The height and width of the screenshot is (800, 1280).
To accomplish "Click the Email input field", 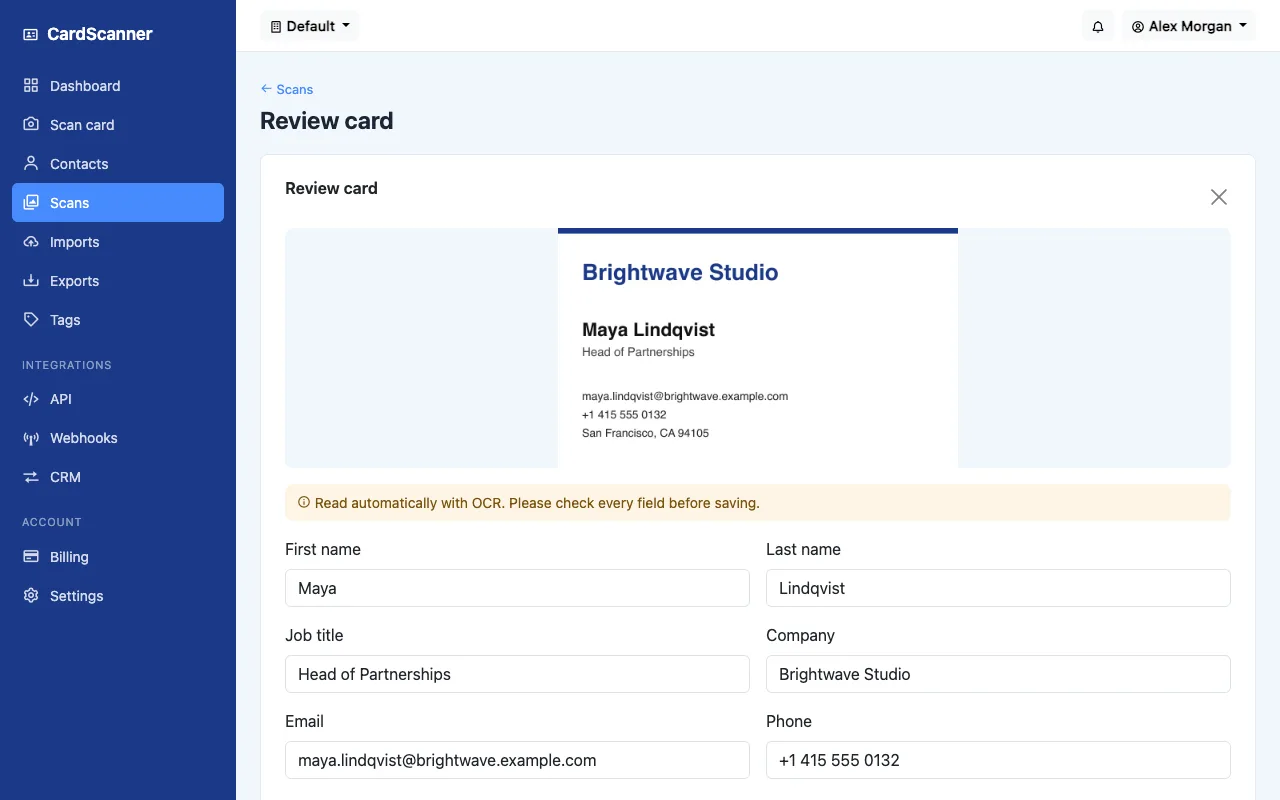I will 517,760.
